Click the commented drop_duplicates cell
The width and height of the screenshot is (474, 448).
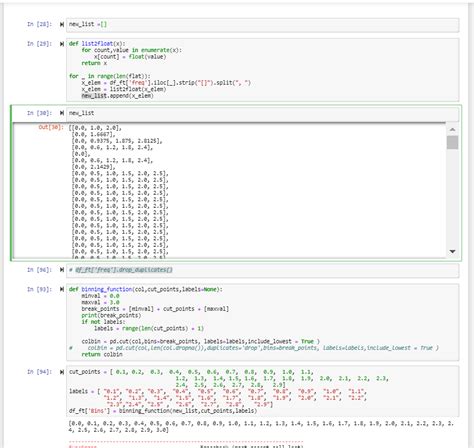(262, 270)
